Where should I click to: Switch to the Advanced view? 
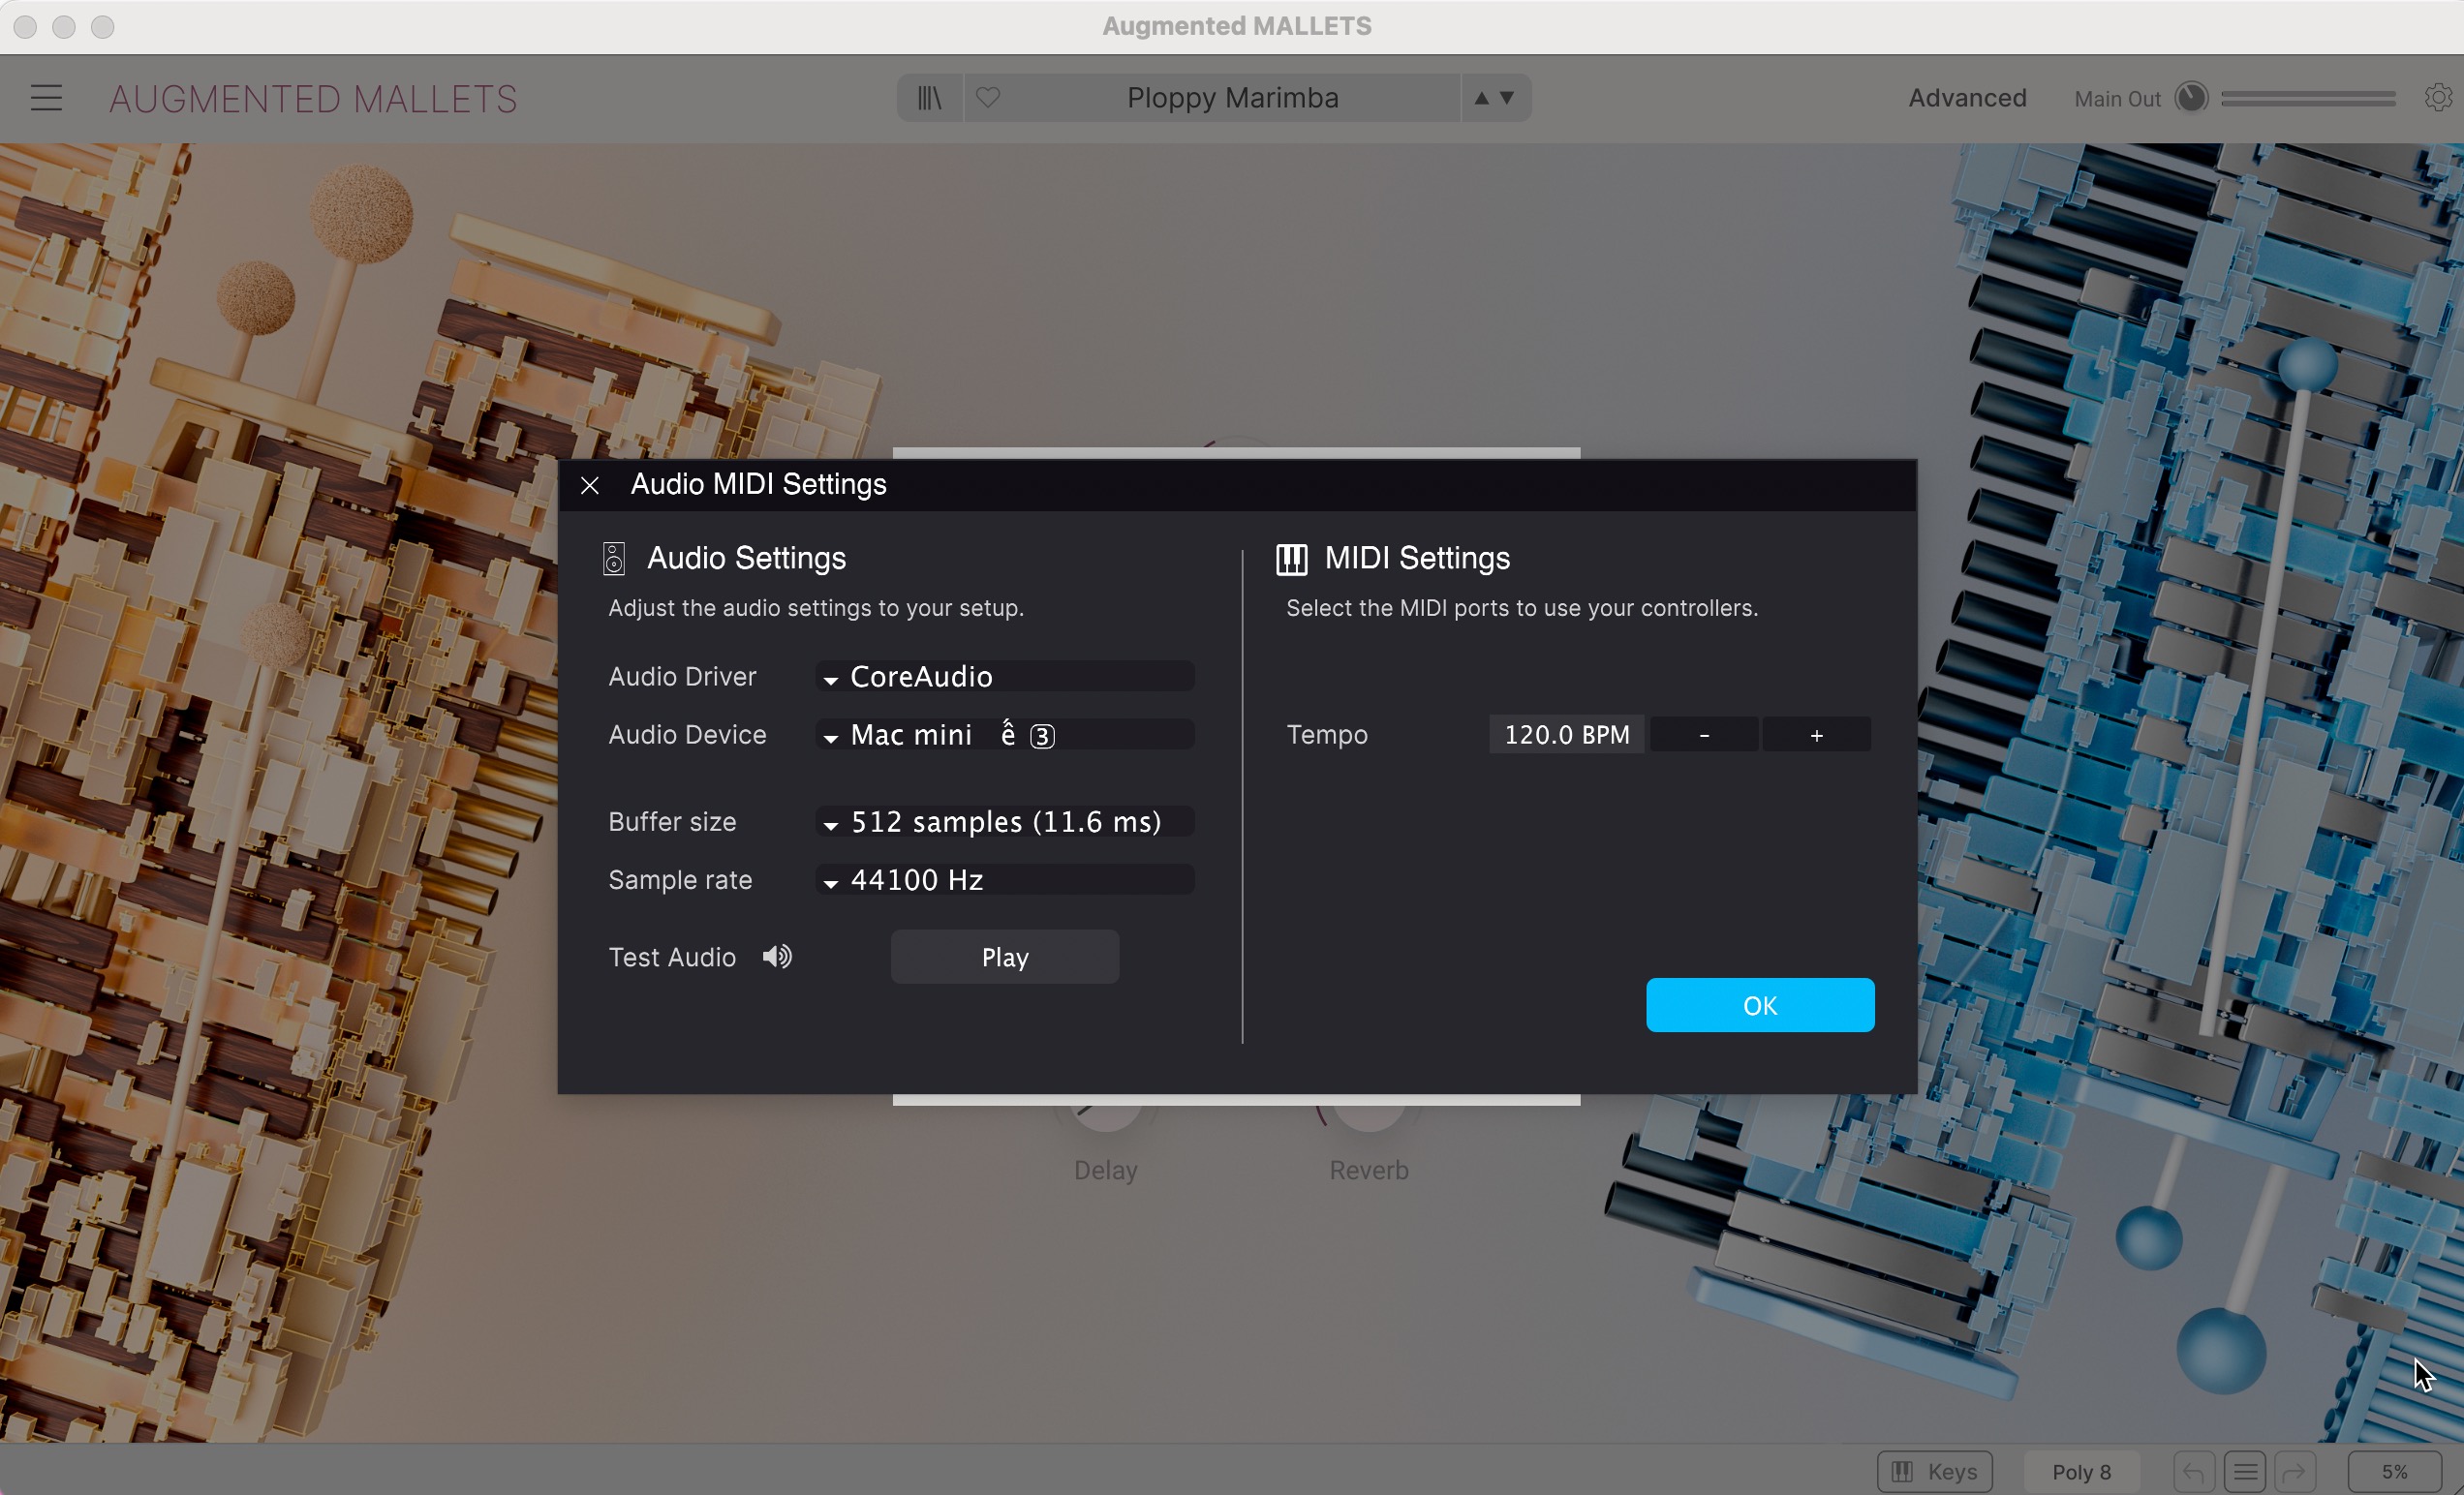[x=1967, y=98]
